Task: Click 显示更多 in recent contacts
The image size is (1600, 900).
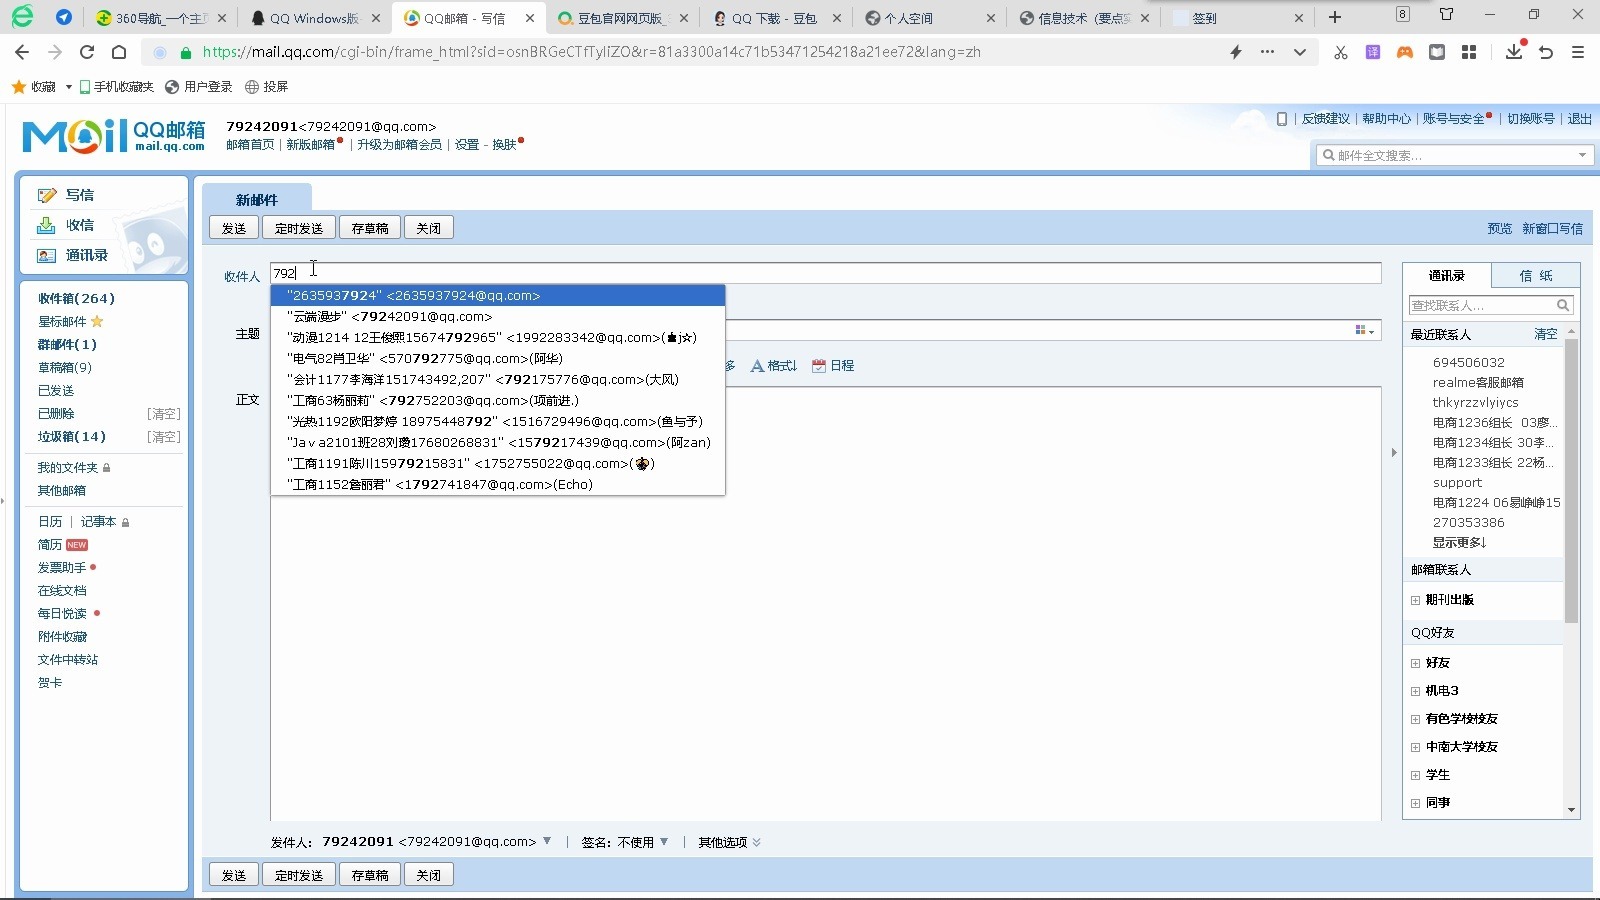Action: click(x=1459, y=542)
